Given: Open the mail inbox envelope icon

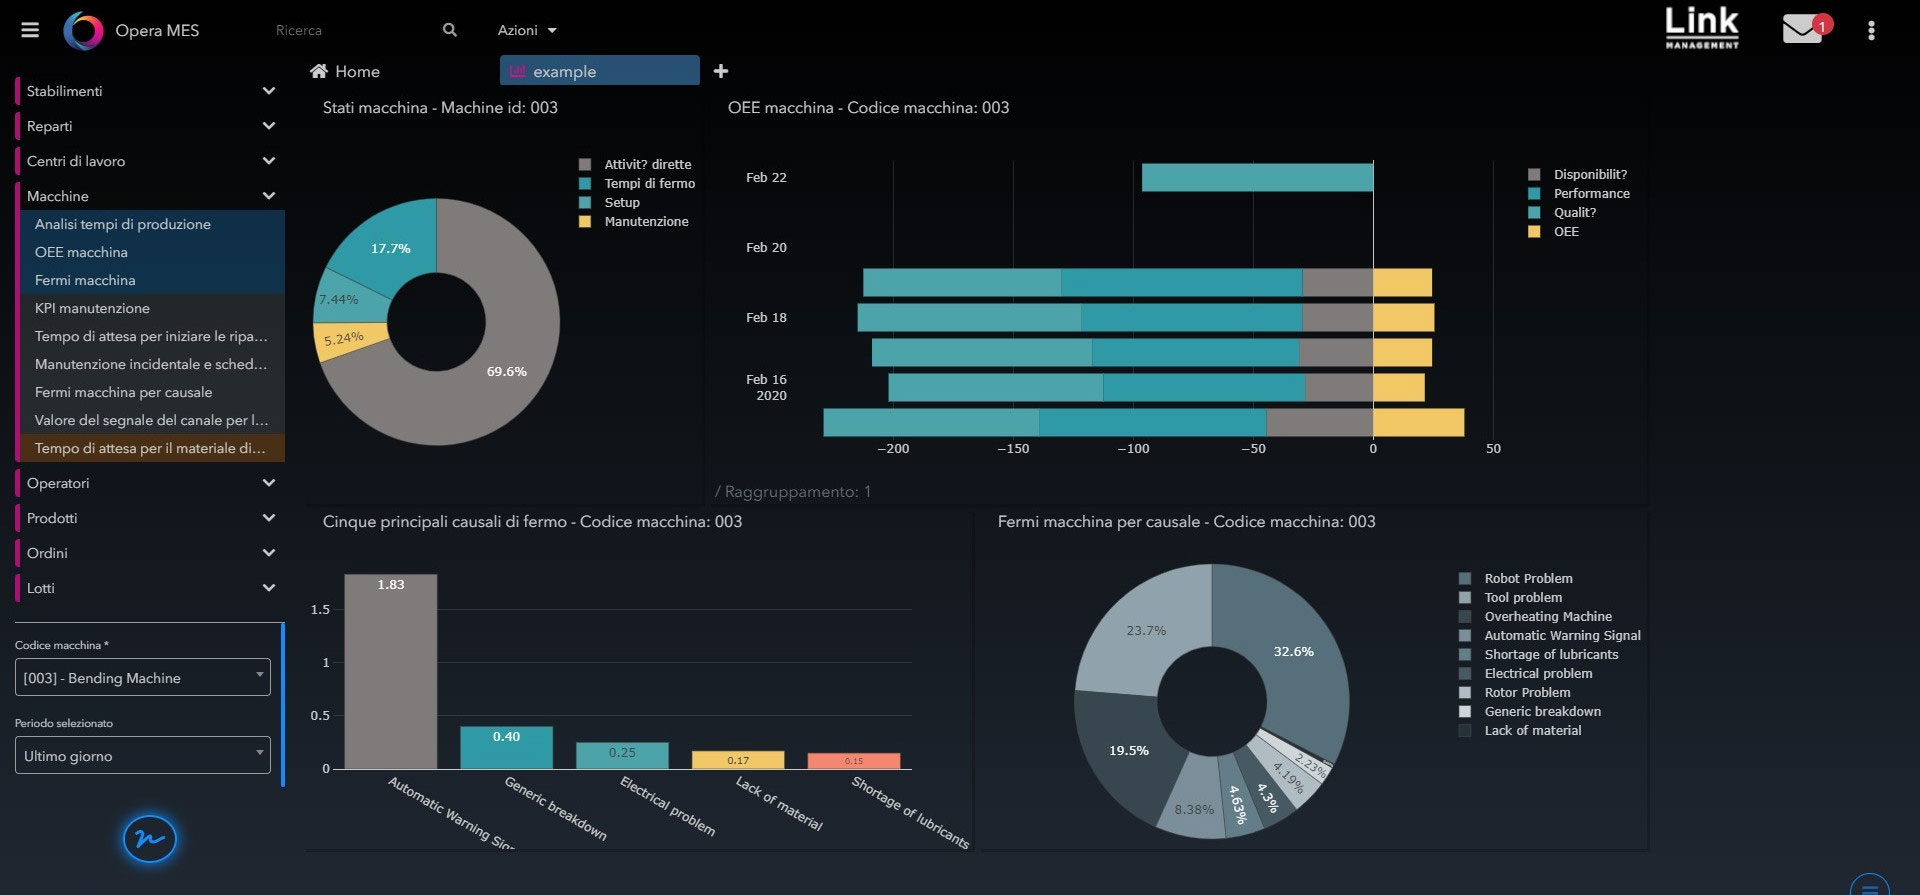Looking at the screenshot, I should [1802, 29].
